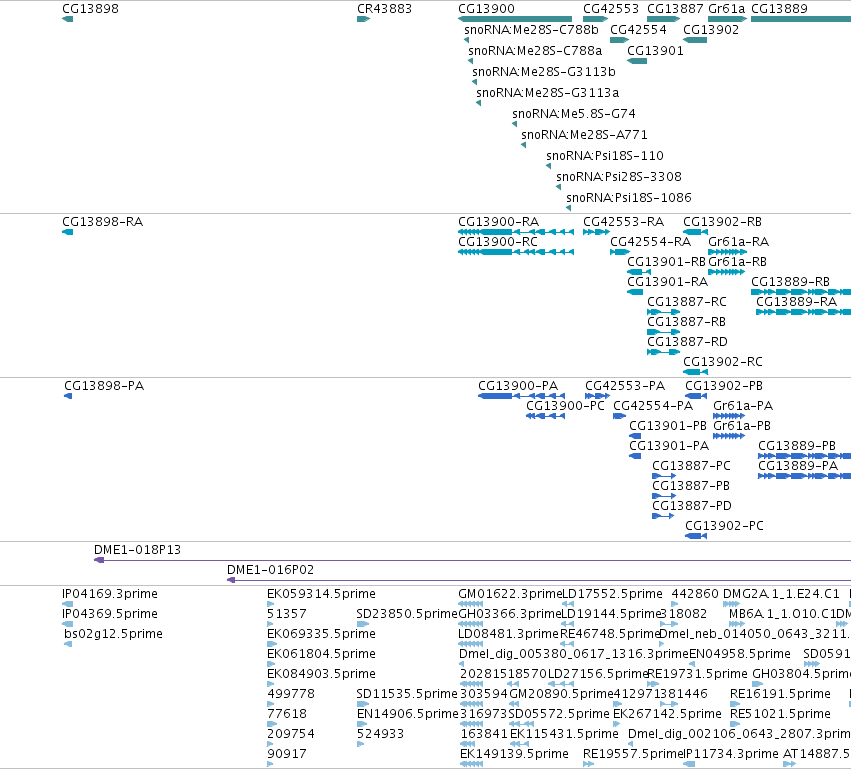Select CG42553-RA transcript label
The height and width of the screenshot is (769, 851).
(x=624, y=221)
